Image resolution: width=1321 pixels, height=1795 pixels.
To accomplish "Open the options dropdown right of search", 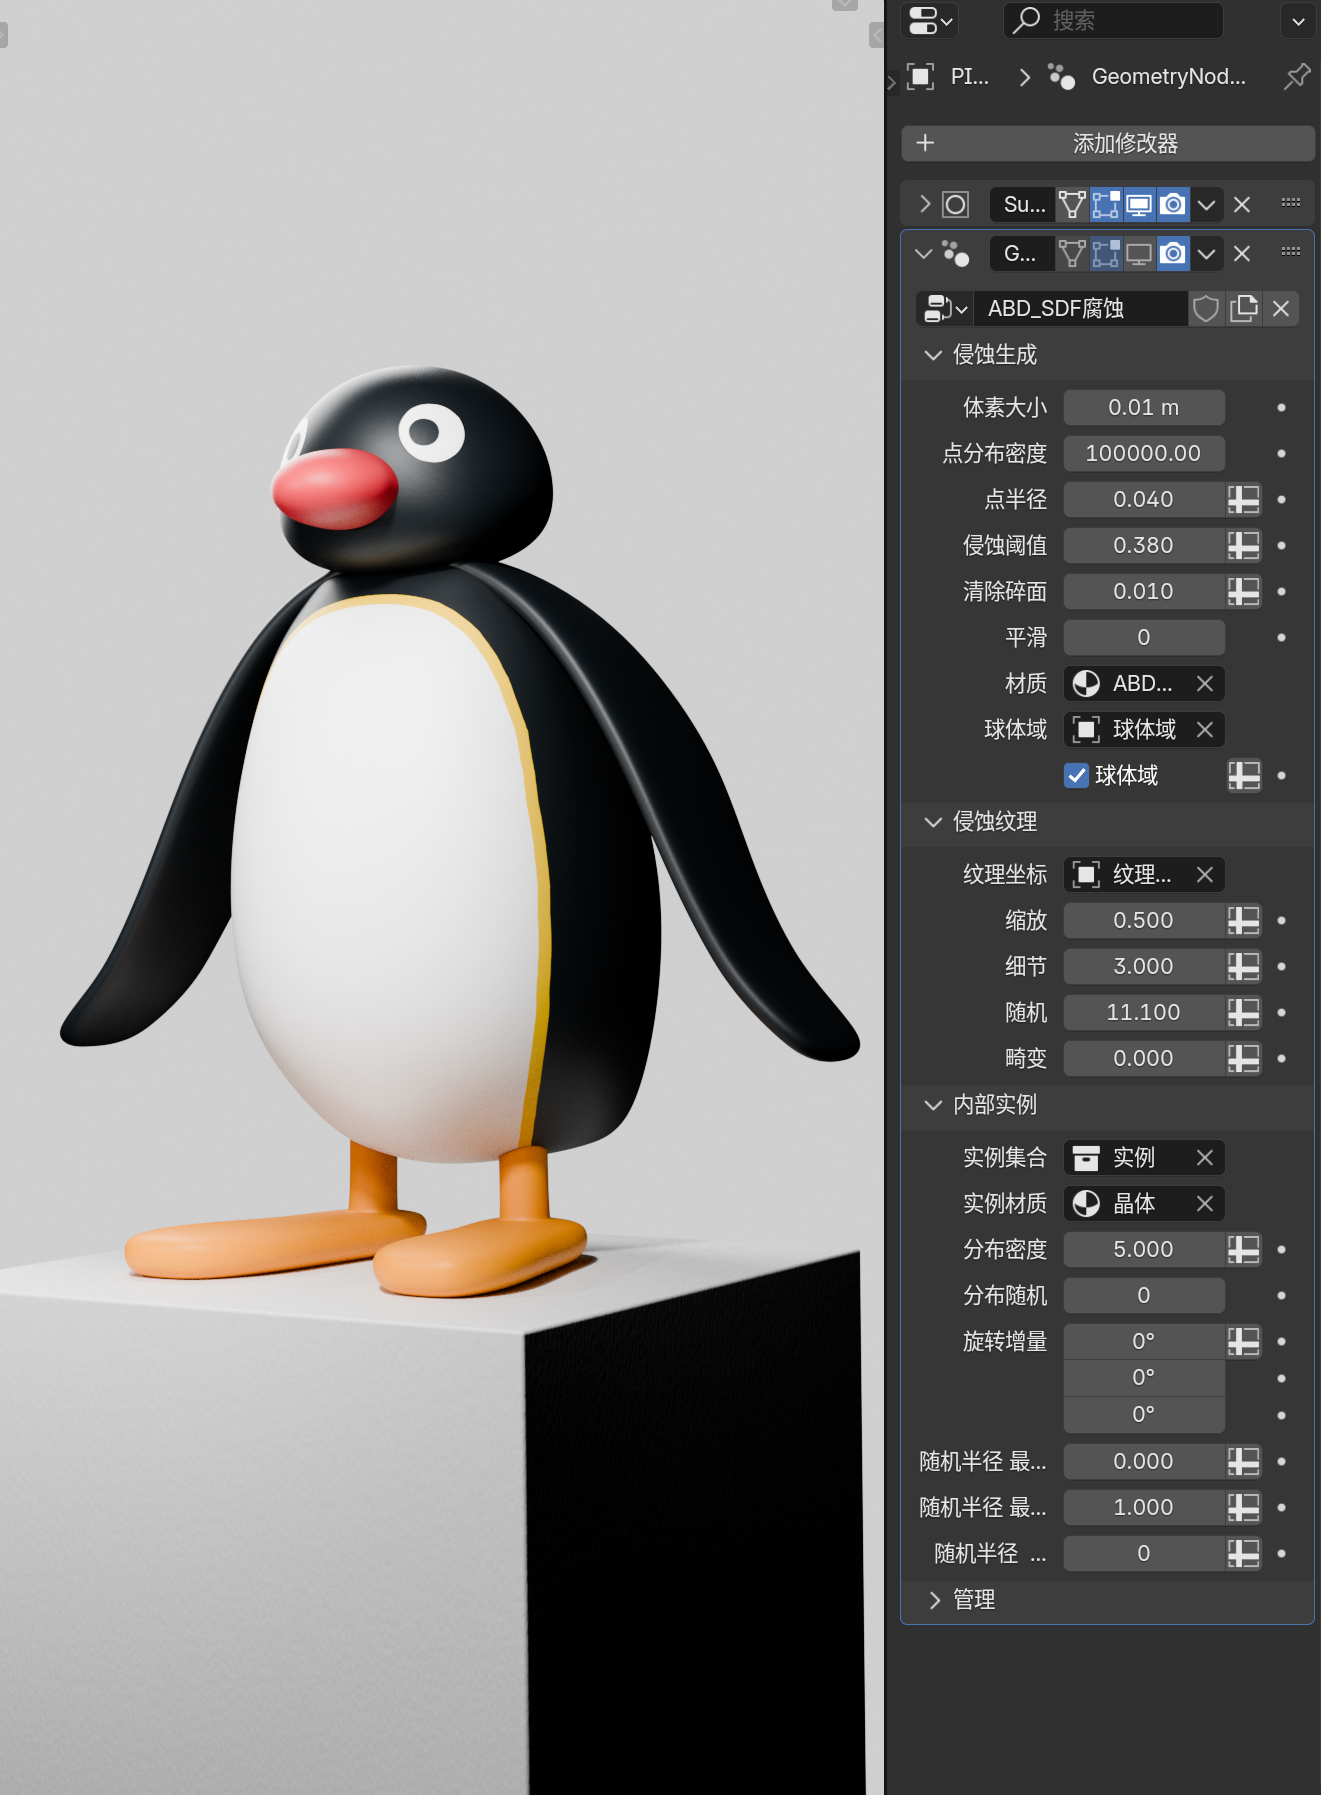I will pos(1298,20).
